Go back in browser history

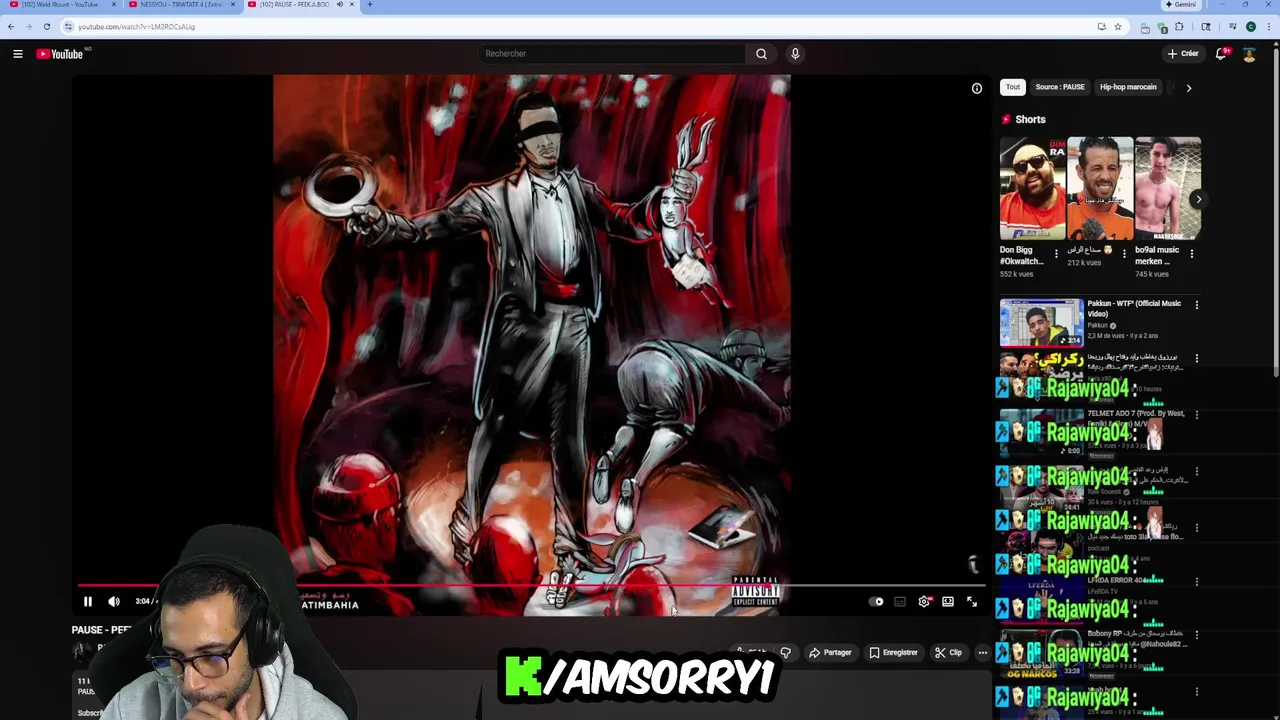pos(11,27)
